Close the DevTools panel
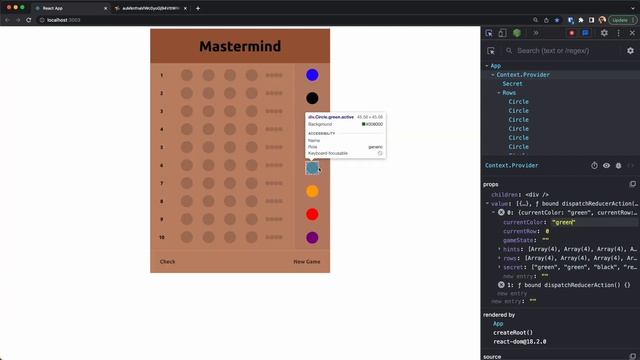The width and height of the screenshot is (640, 360). pyautogui.click(x=632, y=33)
